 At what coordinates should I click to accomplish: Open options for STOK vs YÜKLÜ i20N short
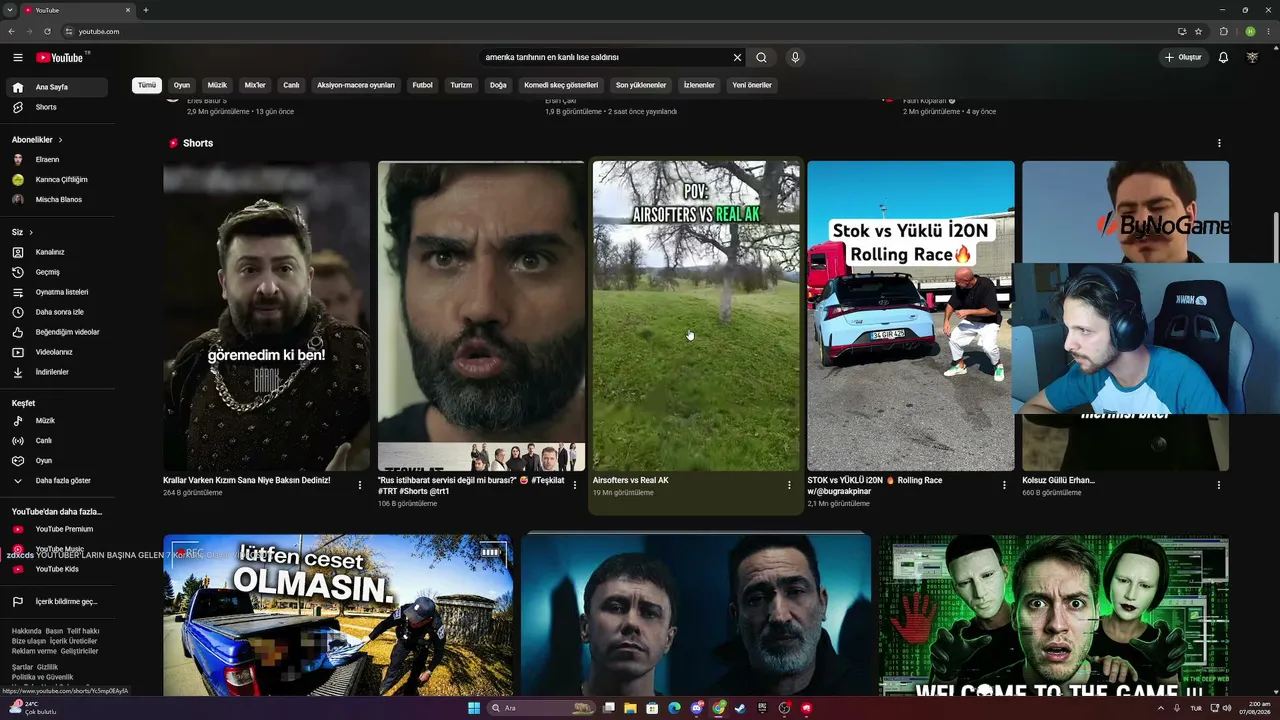[1004, 485]
